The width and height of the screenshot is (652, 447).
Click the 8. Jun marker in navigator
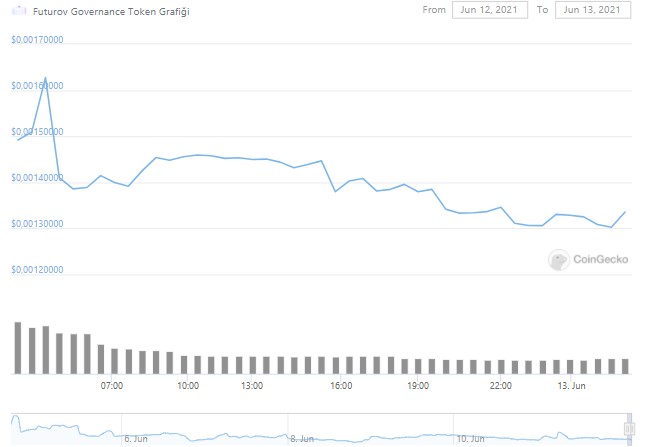302,439
